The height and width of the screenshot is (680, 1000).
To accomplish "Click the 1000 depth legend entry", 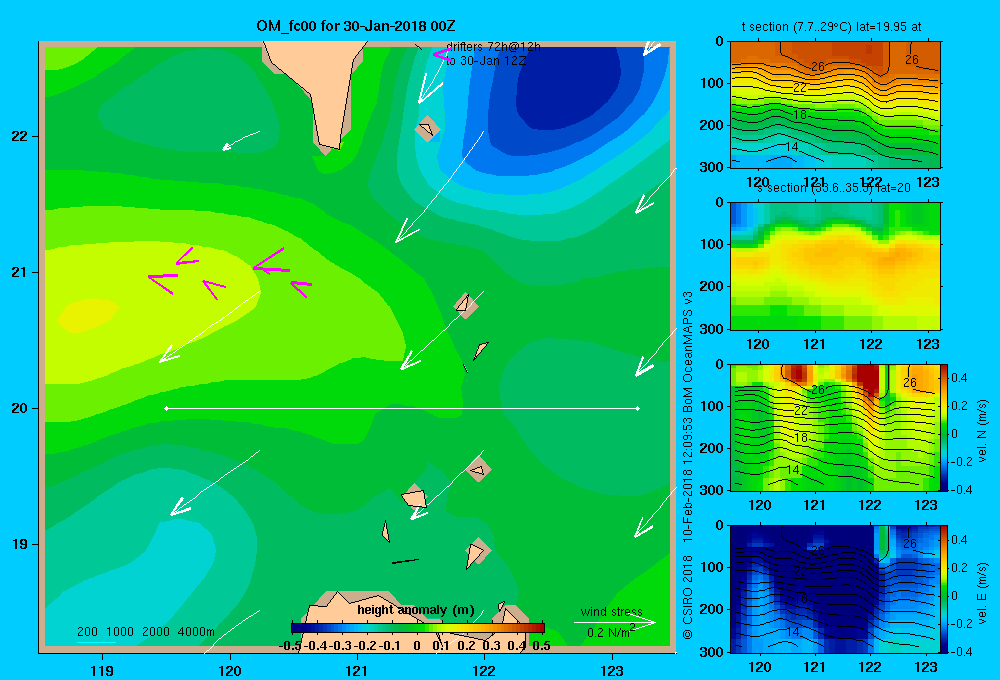I will point(120,632).
